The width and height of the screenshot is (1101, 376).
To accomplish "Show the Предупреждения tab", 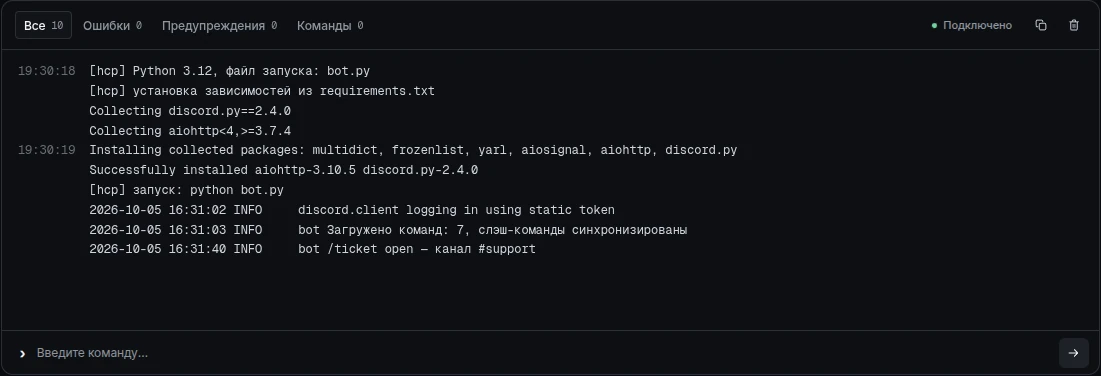I will tap(219, 25).
